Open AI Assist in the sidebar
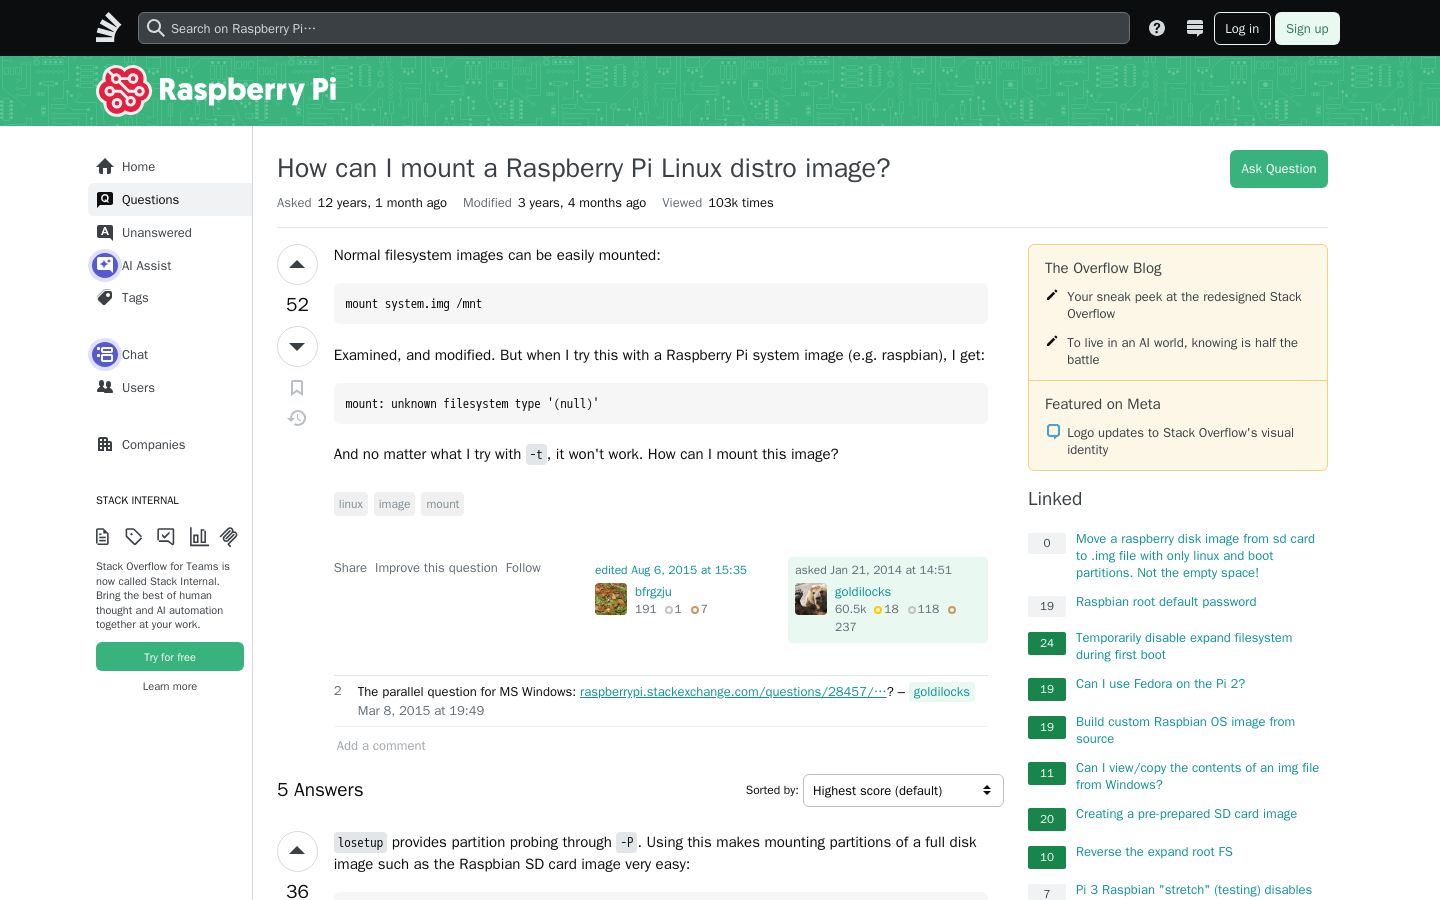1440x900 pixels. (170, 266)
